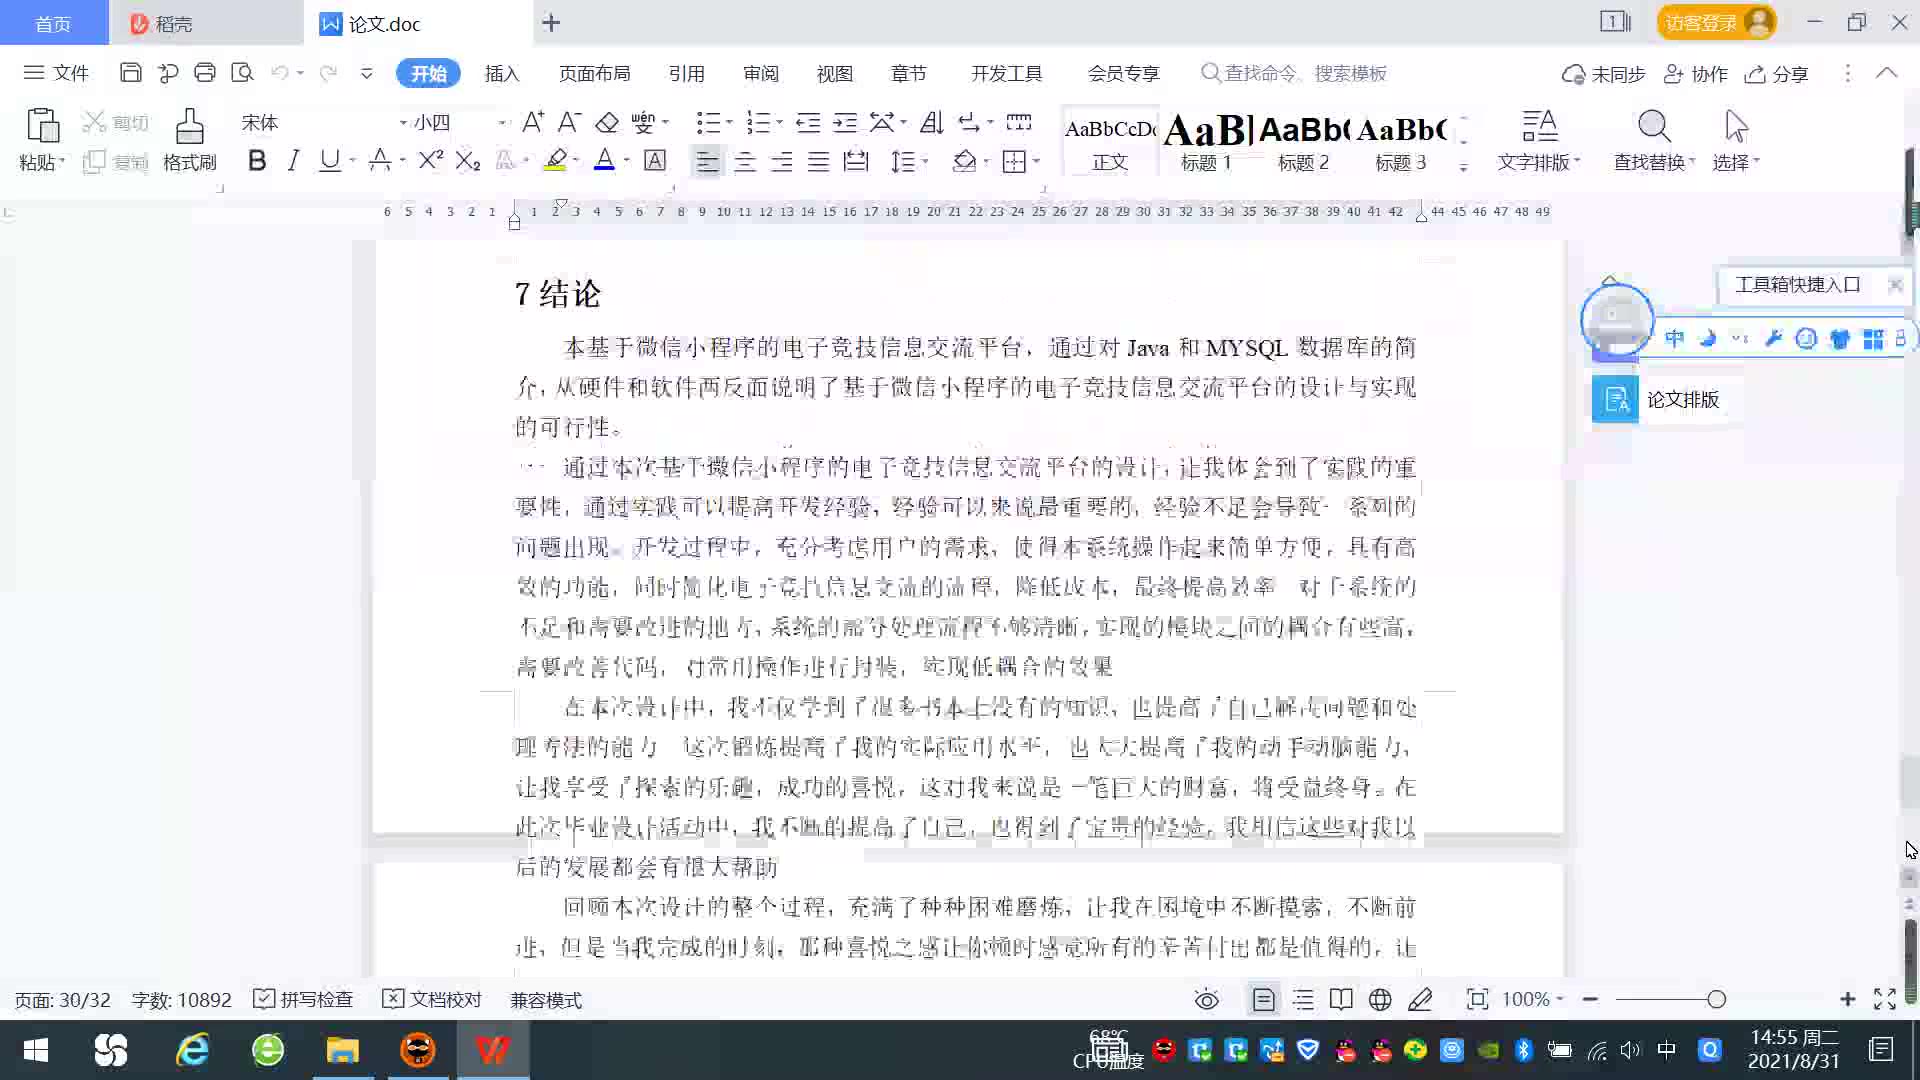Toggle Underline formatting
The width and height of the screenshot is (1920, 1080).
click(x=329, y=160)
